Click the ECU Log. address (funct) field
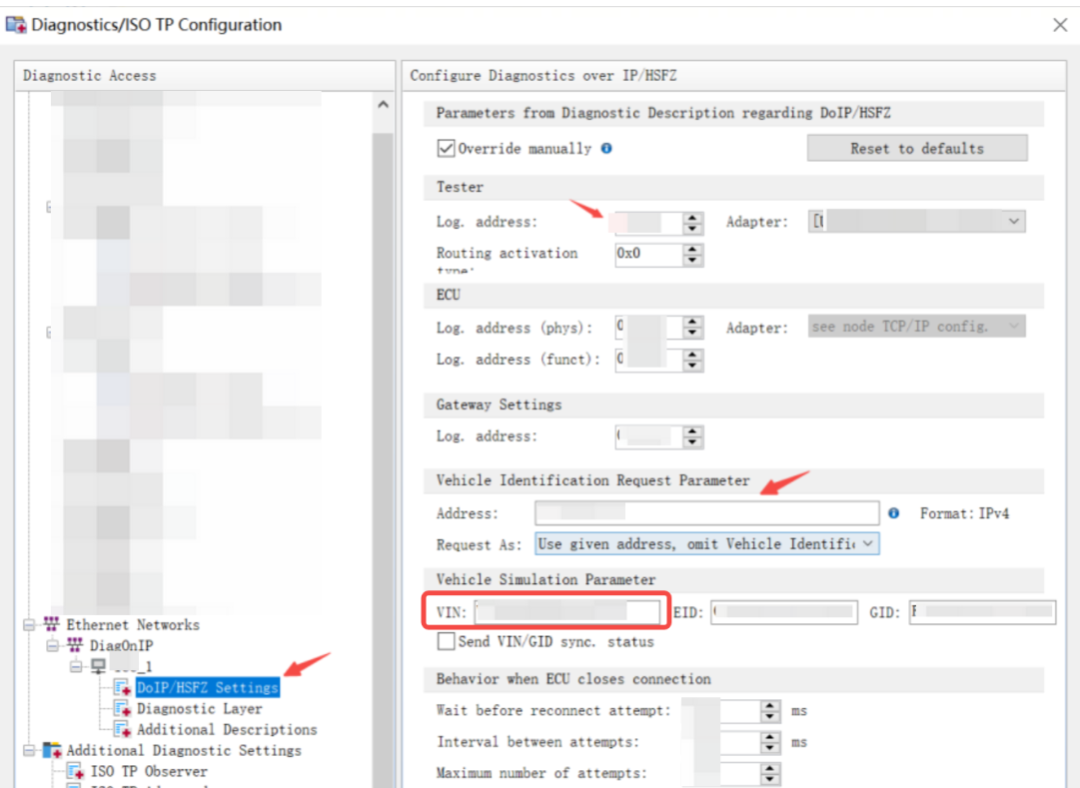 648,359
